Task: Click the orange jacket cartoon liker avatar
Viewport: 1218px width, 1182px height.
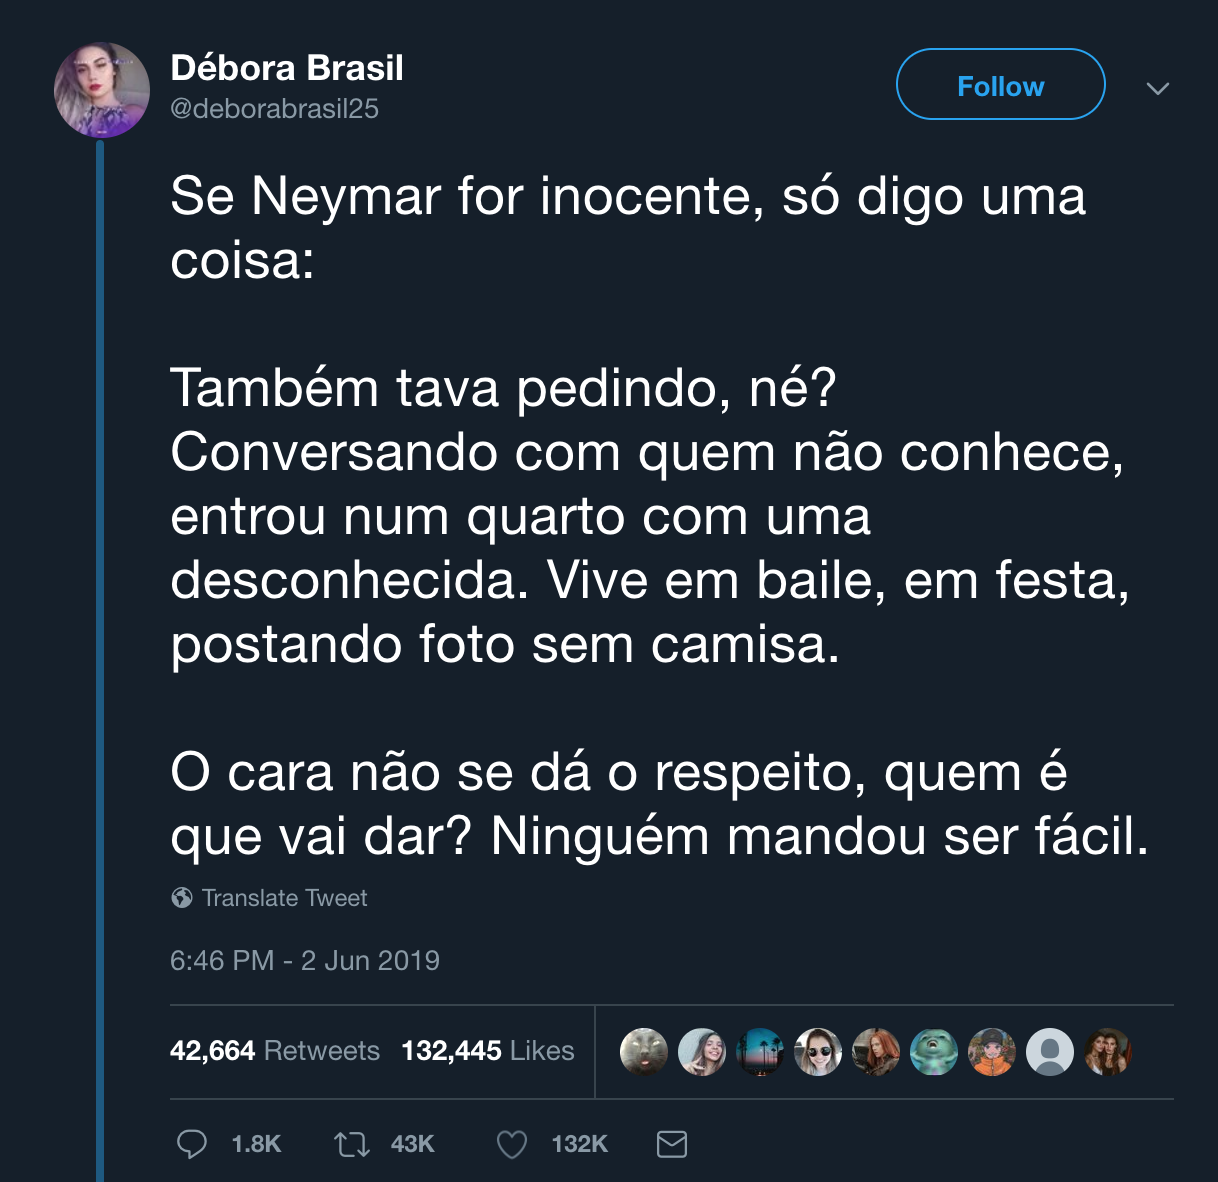Action: coord(992,1052)
